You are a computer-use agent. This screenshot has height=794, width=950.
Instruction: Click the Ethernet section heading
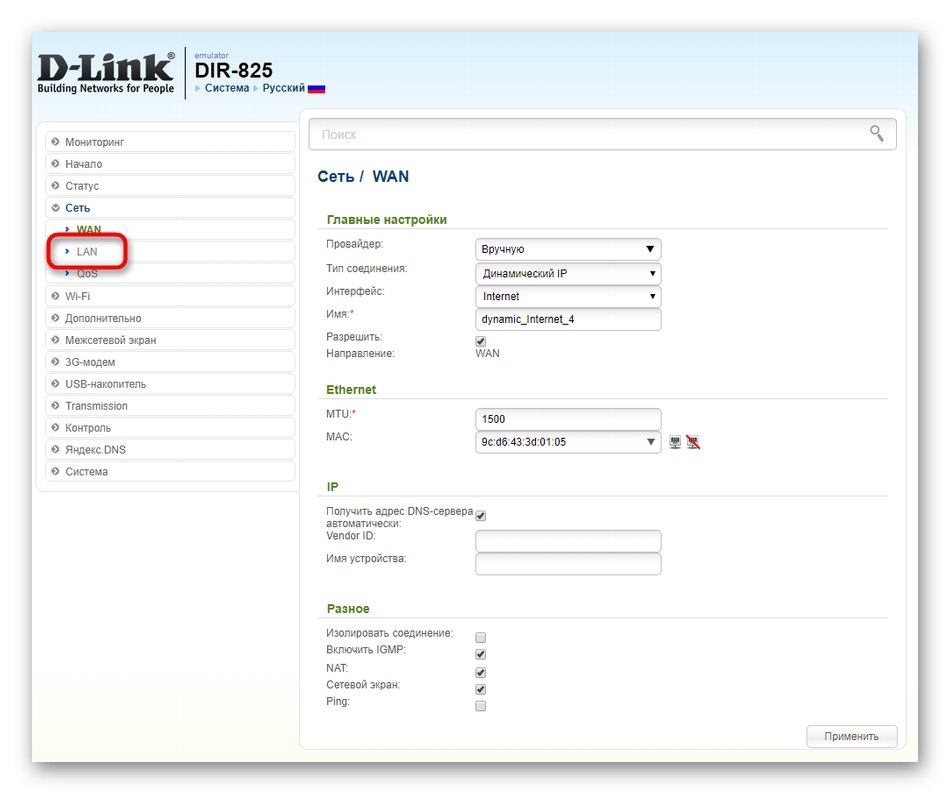351,389
